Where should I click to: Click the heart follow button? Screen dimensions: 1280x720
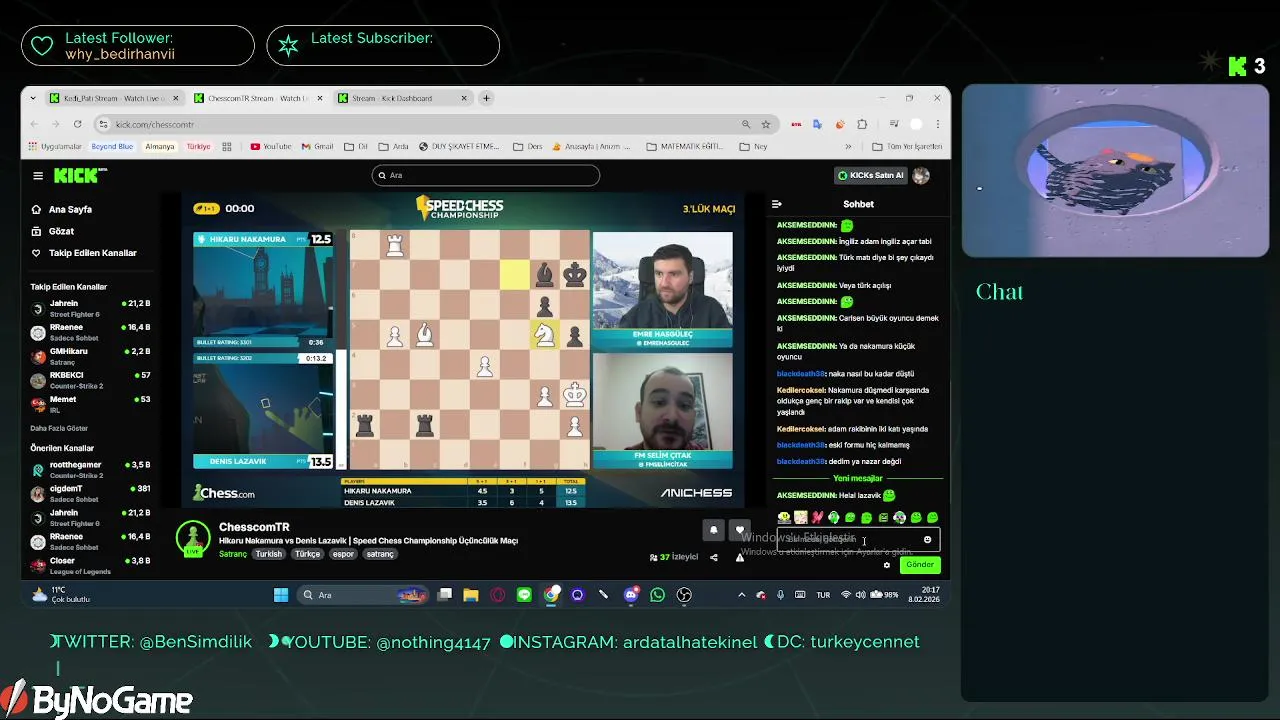pos(740,530)
